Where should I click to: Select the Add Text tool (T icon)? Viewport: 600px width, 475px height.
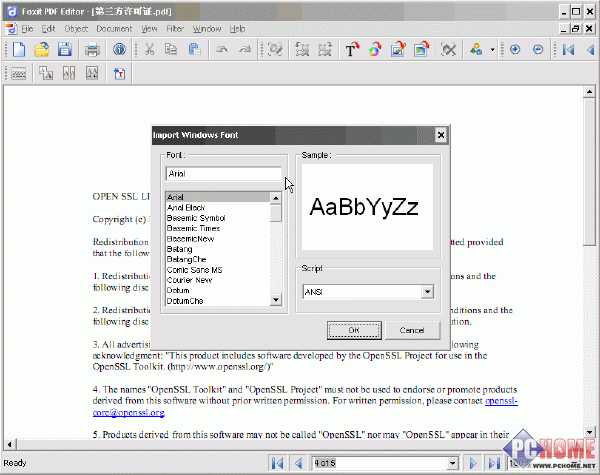352,50
